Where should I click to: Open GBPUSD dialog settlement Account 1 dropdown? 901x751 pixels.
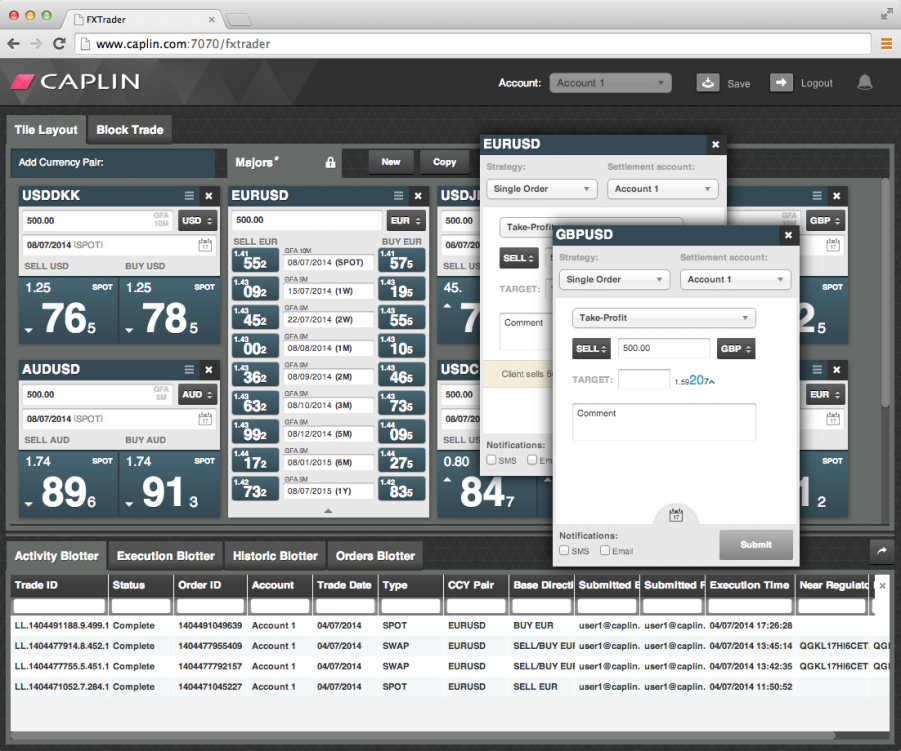[736, 280]
